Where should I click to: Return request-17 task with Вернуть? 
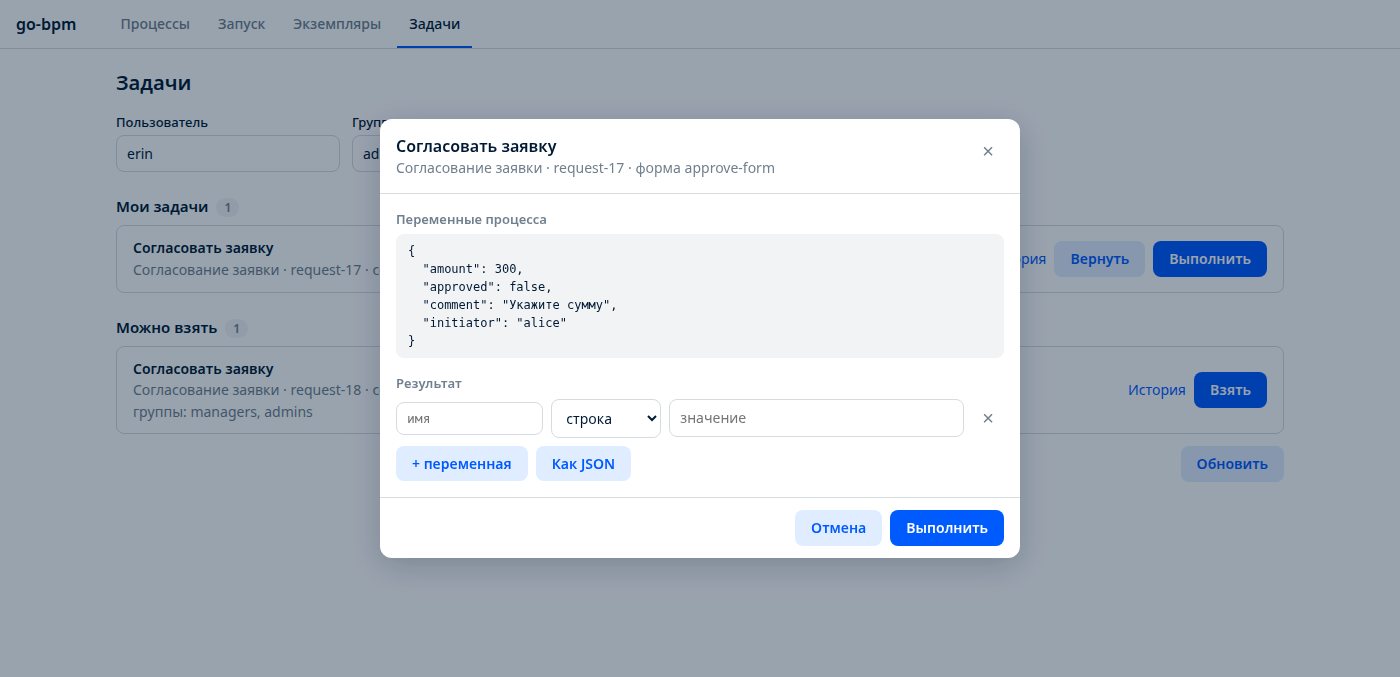click(x=1100, y=259)
